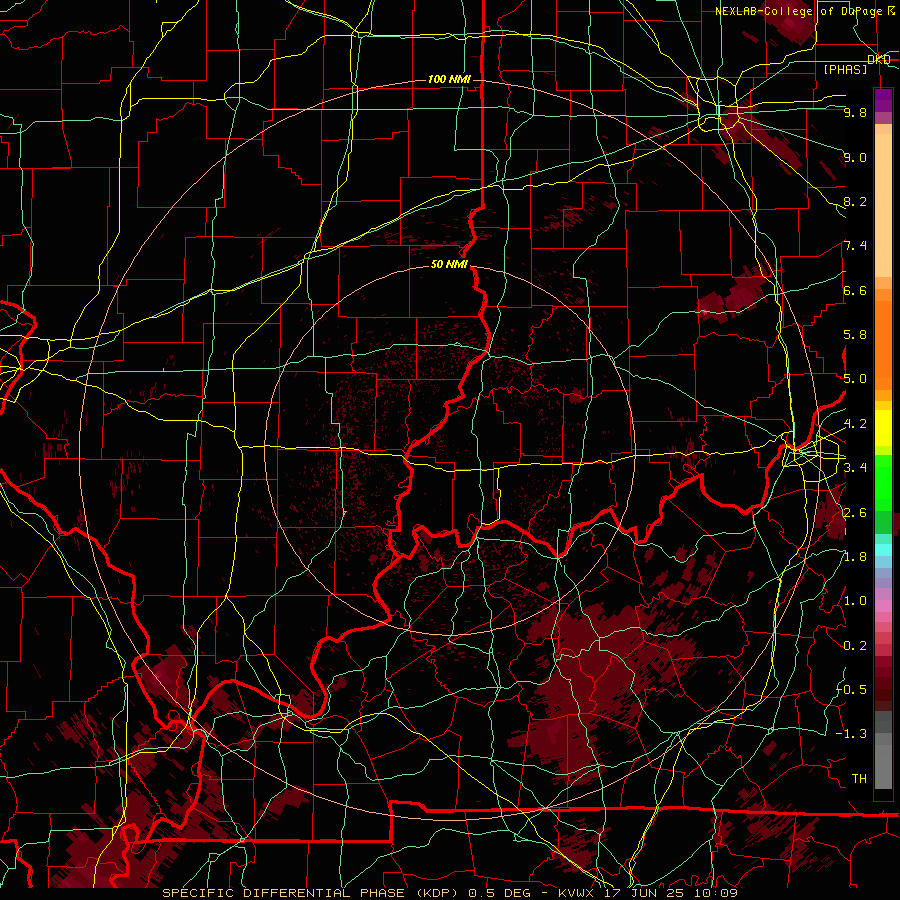The image size is (900, 900).
Task: Click the 9.8 value on the color scale
Action: (x=855, y=112)
